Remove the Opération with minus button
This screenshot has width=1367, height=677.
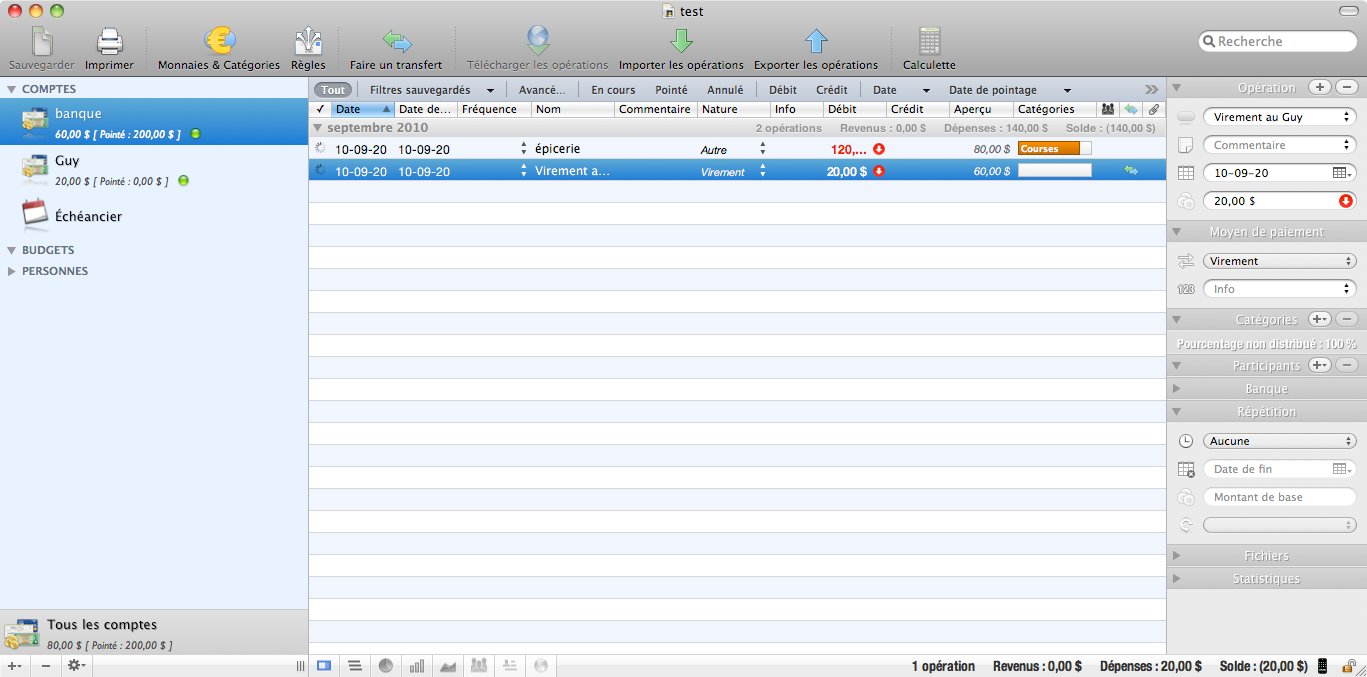click(x=1346, y=87)
